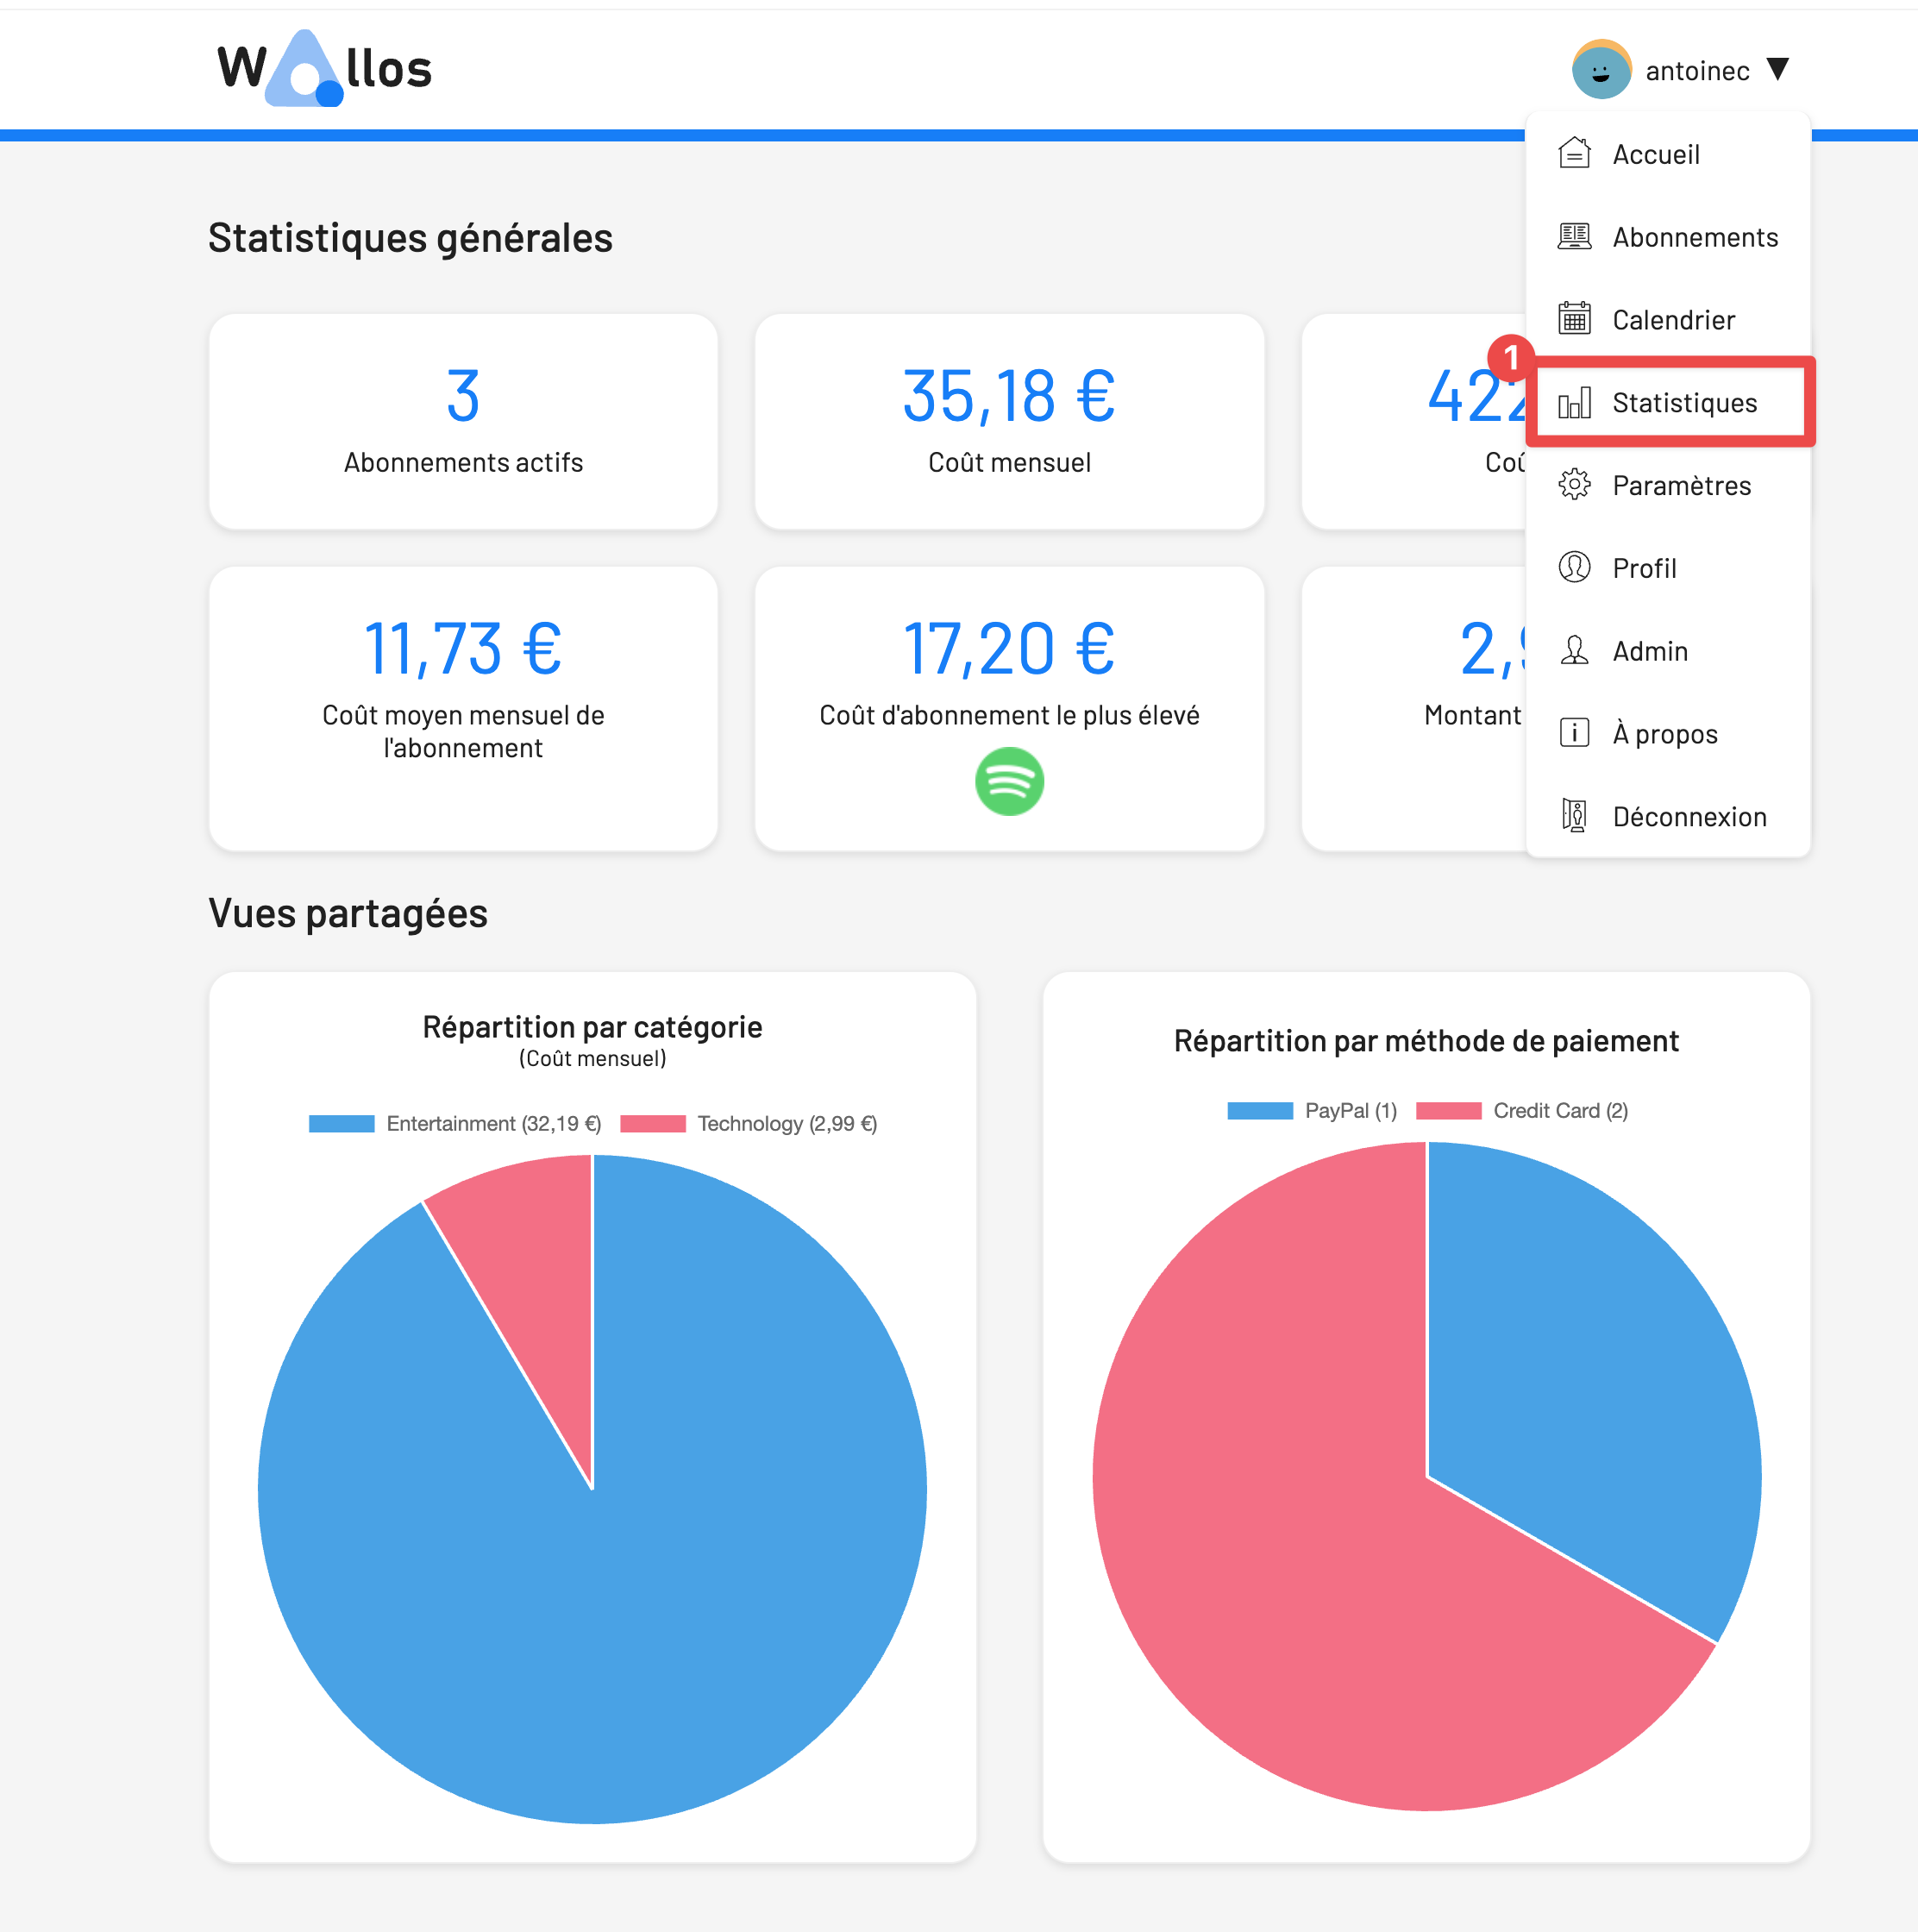Toggle the Credit Card legend color swatch
Viewport: 1918px width, 1932px height.
pos(1448,1111)
